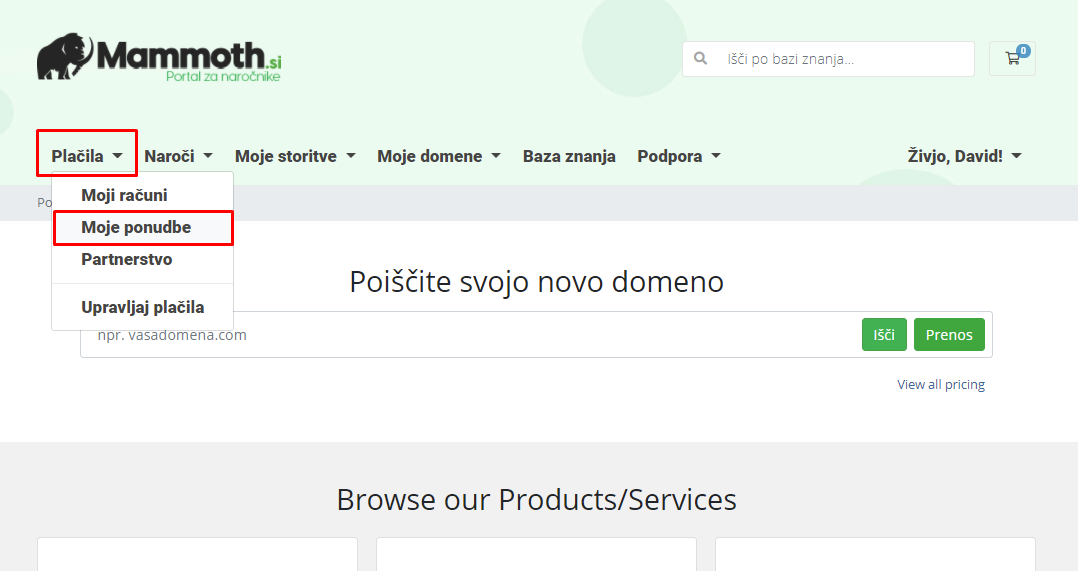The height and width of the screenshot is (571, 1078).
Task: Focus the Išči po bazi znanja search field
Action: pyautogui.click(x=828, y=58)
